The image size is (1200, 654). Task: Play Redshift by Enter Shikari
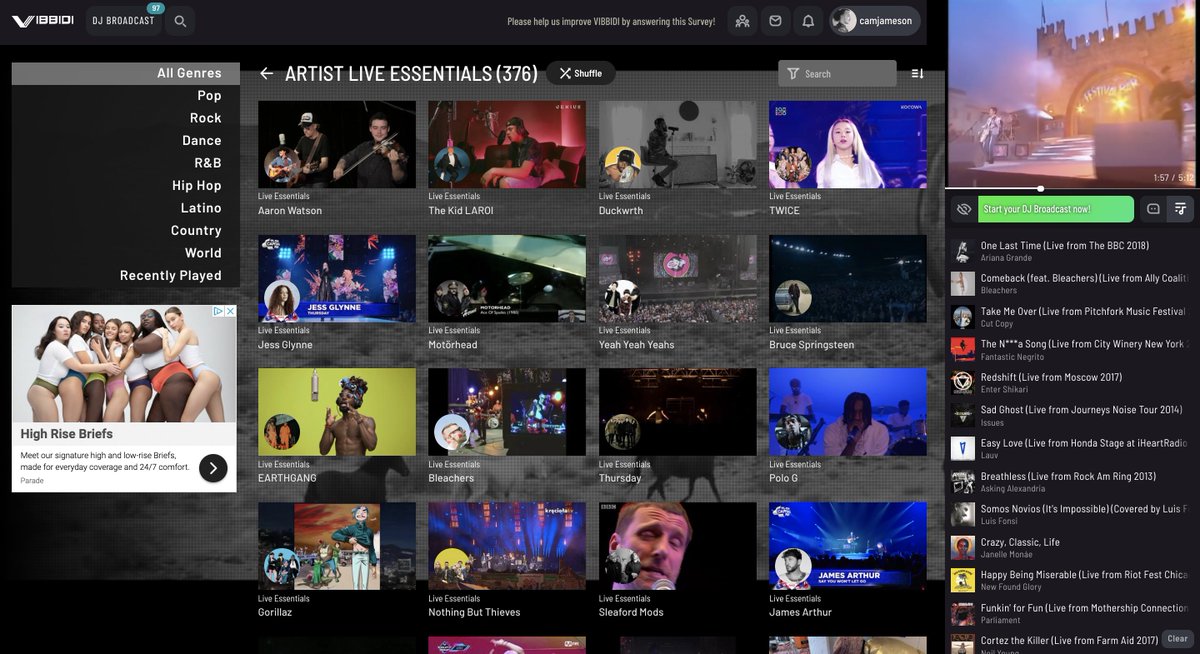(1072, 383)
